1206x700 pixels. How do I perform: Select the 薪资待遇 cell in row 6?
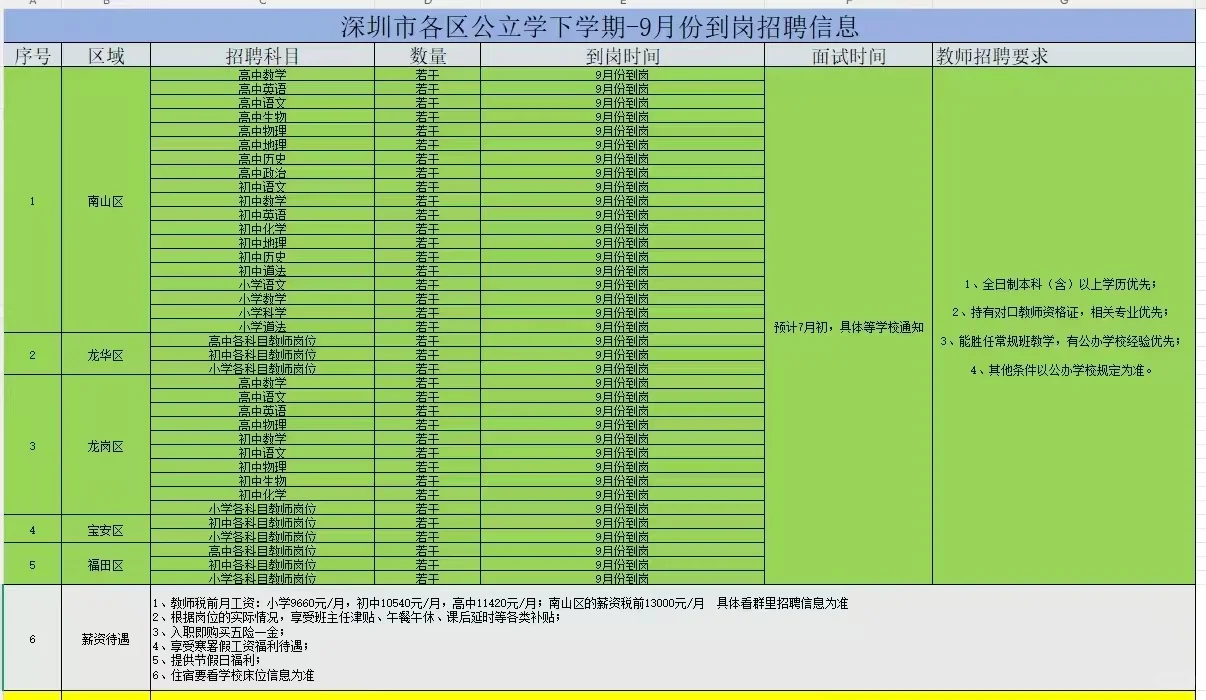click(x=104, y=638)
